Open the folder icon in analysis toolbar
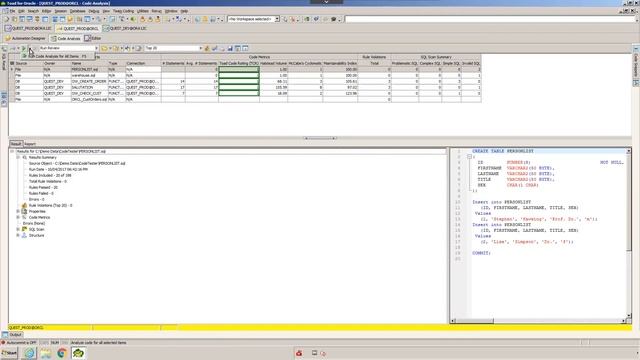Screen dimensions: 640x360 pyautogui.click(x=104, y=48)
